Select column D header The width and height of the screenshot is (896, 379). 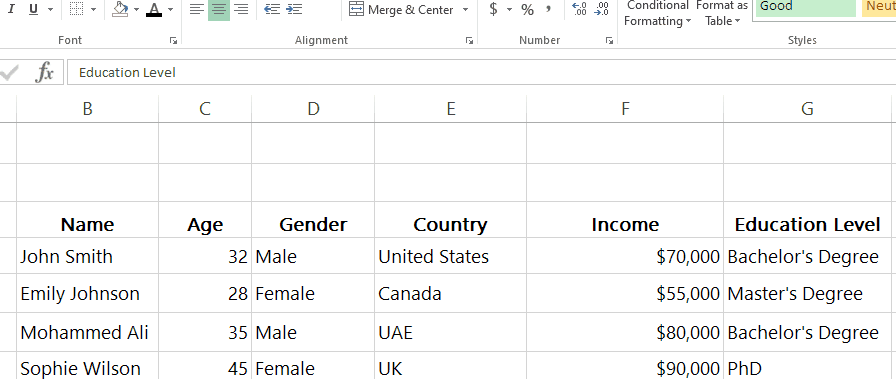[x=313, y=109]
